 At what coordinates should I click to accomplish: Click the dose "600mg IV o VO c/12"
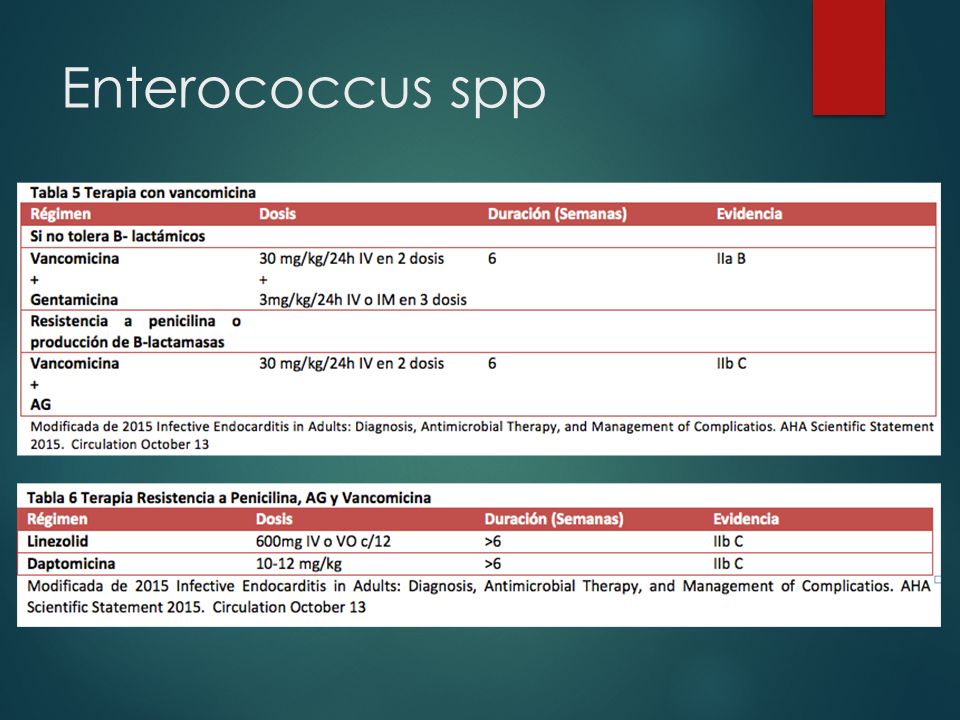(323, 541)
